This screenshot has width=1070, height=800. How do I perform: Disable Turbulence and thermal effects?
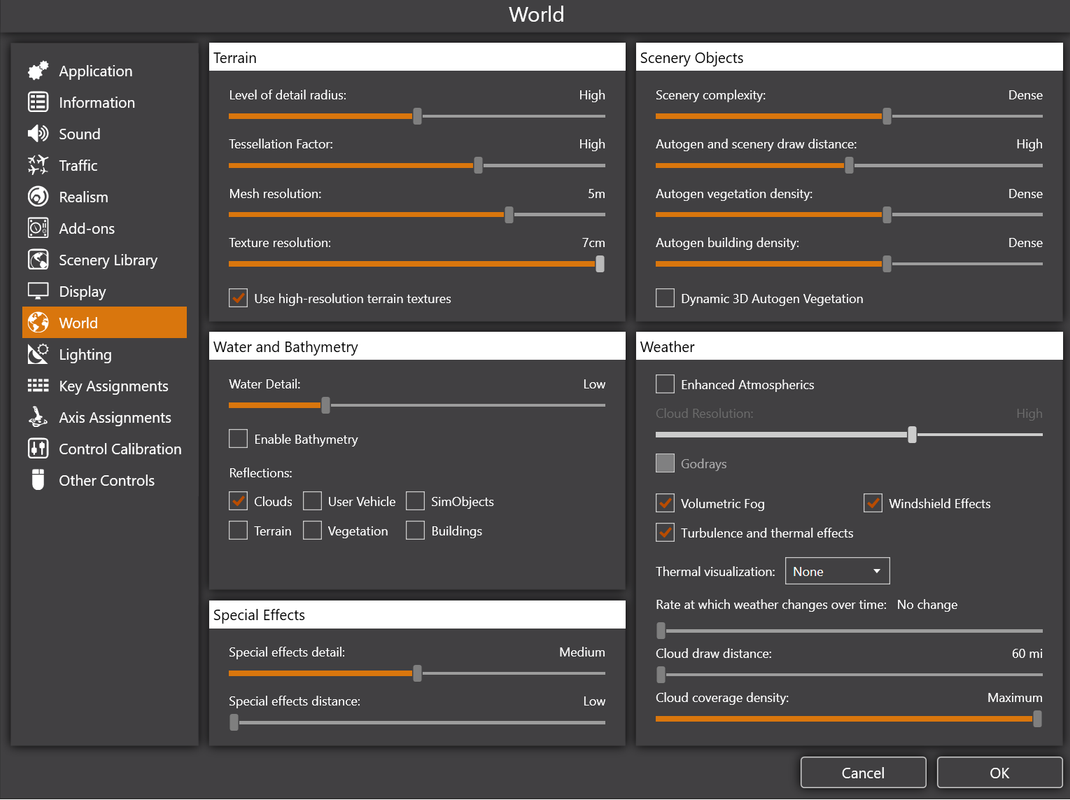(x=665, y=532)
